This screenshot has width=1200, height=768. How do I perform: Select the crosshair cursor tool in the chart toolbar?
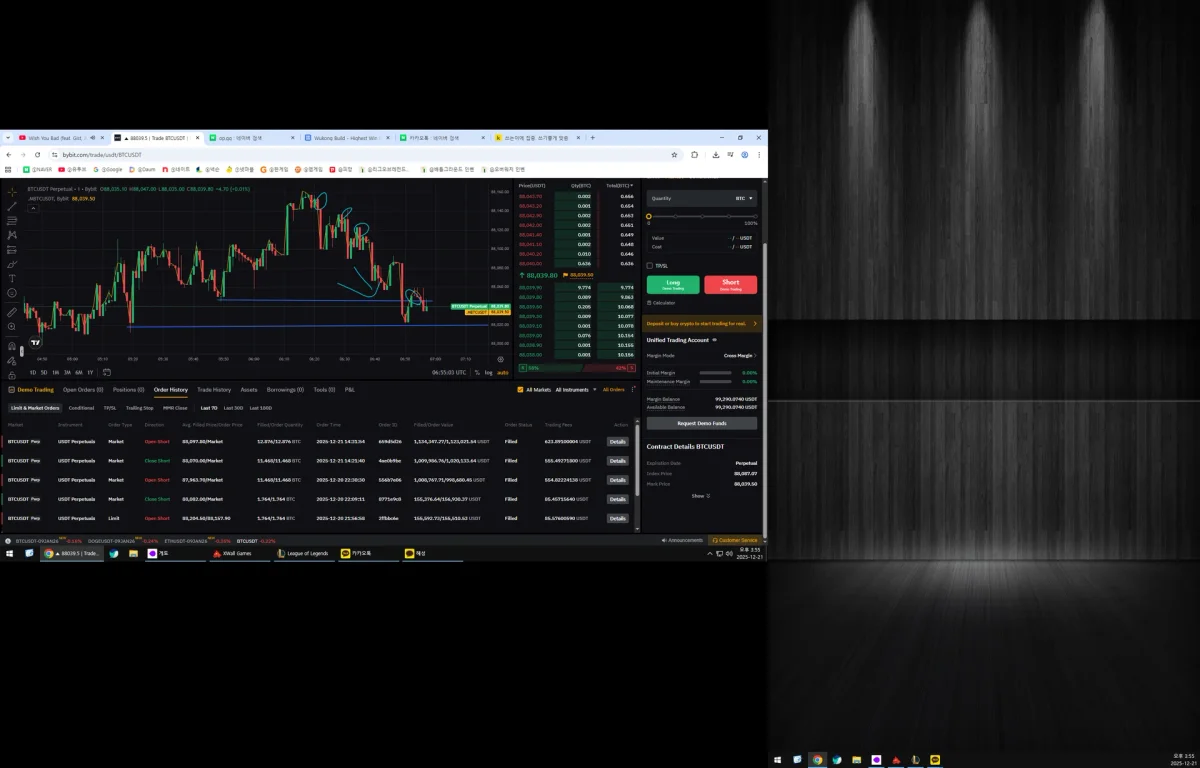[12, 191]
